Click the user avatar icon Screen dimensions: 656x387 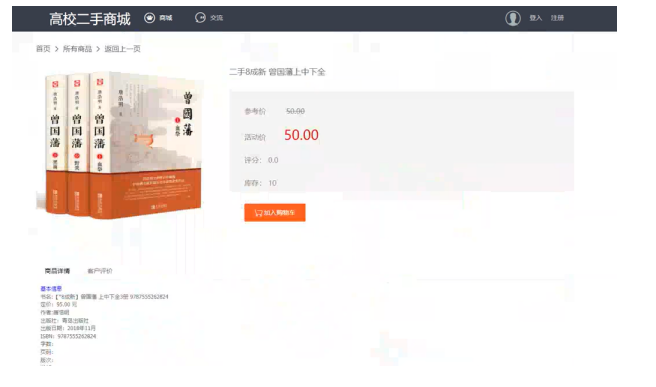512,18
